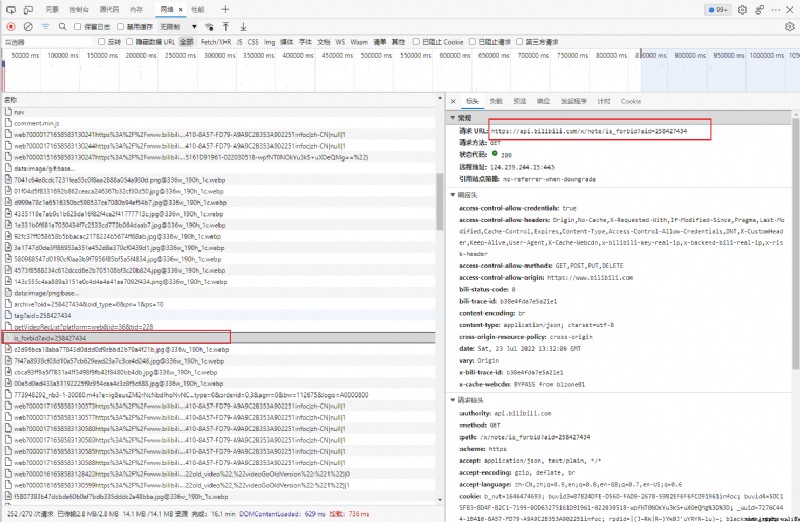800x522 pixels.
Task: Toggle device emulation icon
Action: click(29, 9)
